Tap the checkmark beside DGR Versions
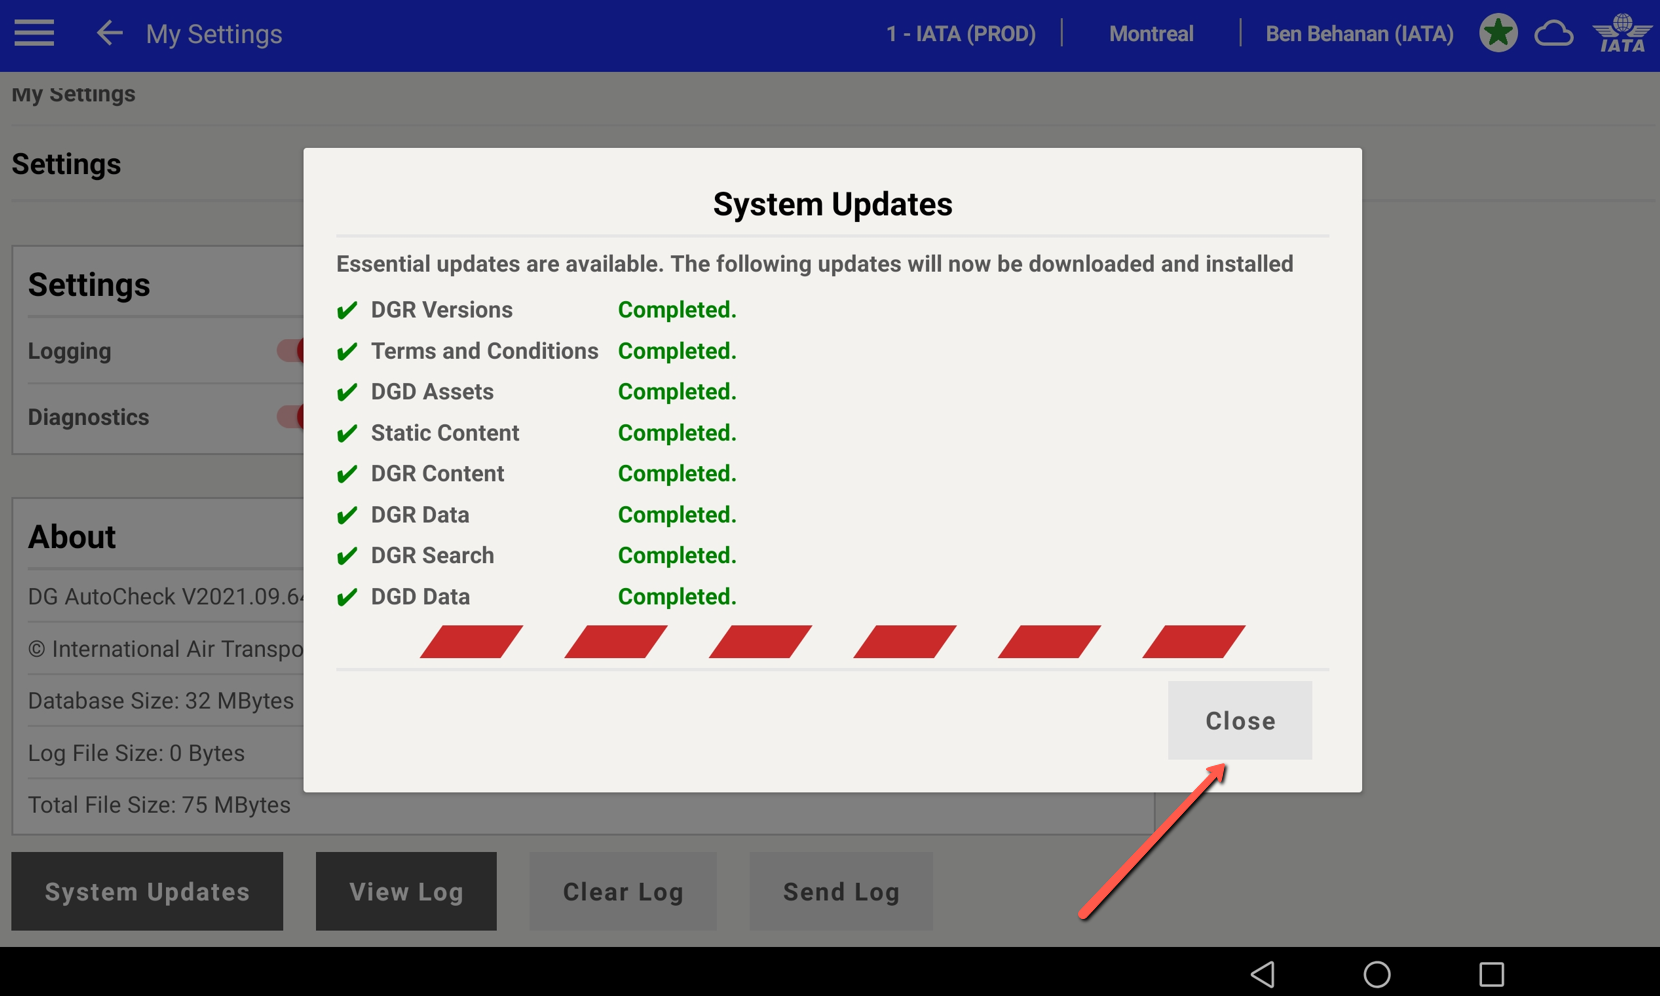1660x996 pixels. (347, 310)
